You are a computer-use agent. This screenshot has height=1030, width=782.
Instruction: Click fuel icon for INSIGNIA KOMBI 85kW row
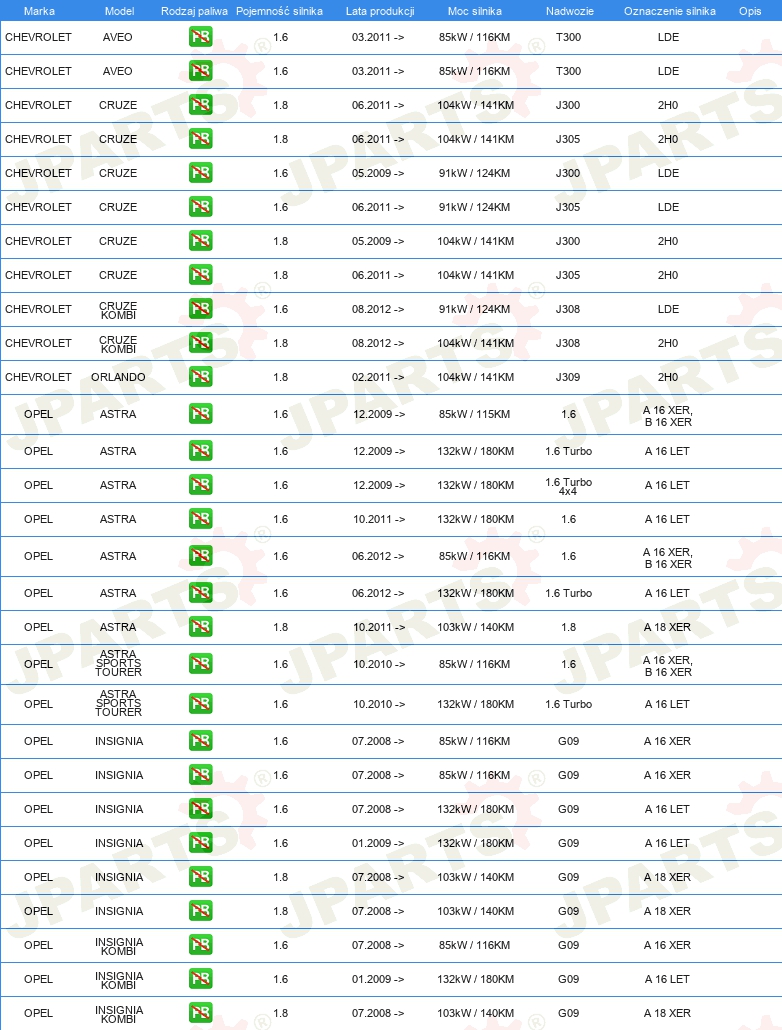[200, 945]
